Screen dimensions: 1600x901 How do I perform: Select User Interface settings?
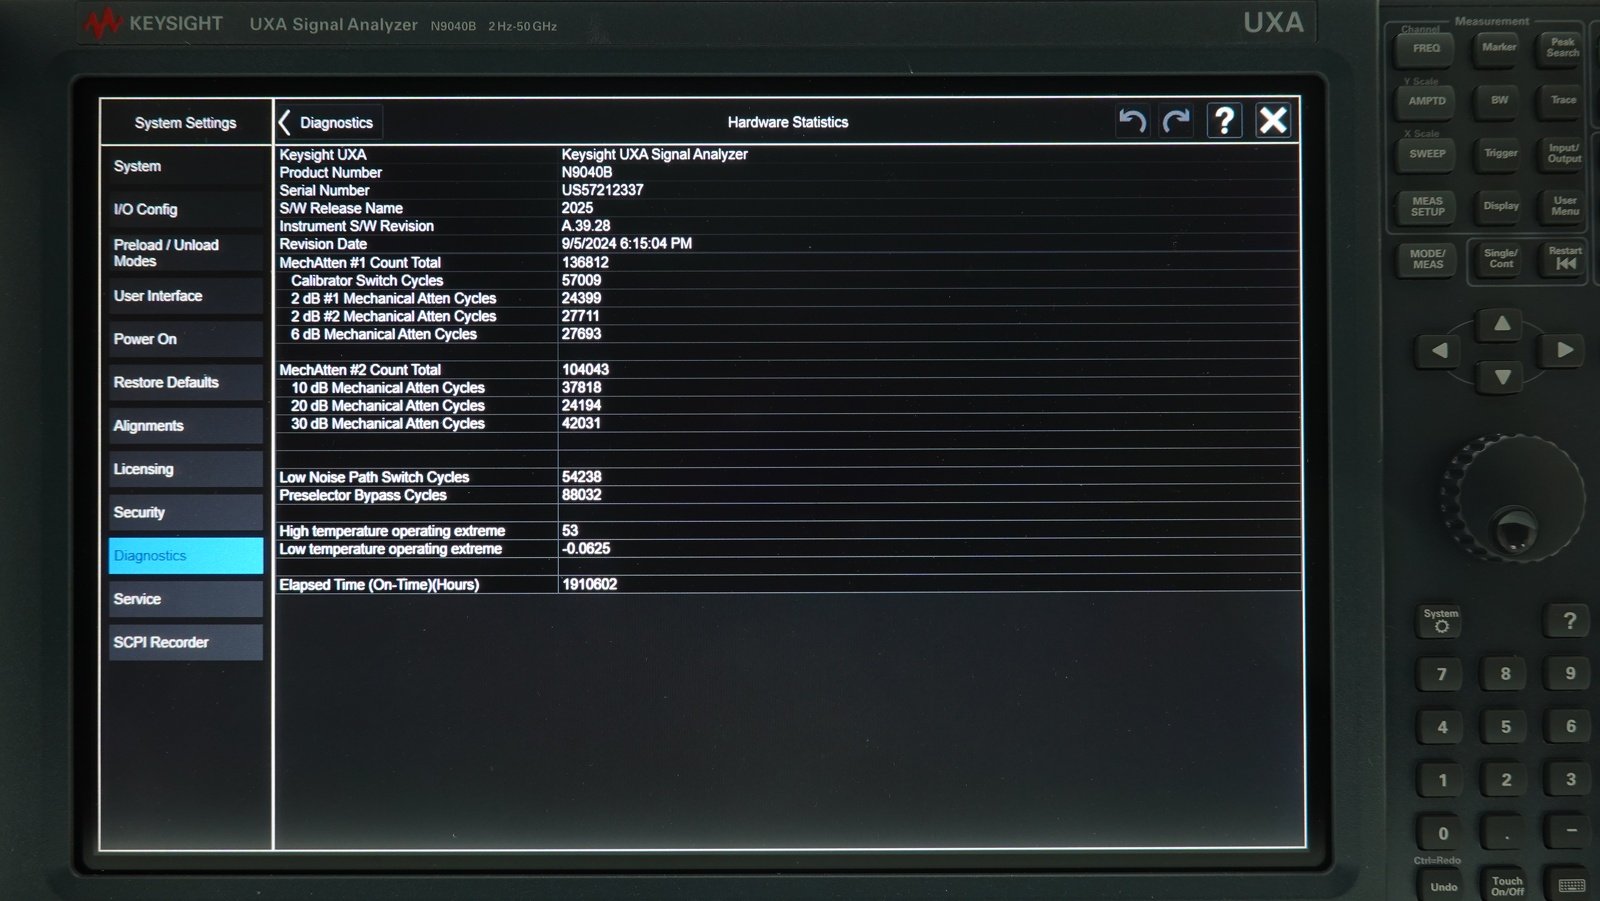point(185,296)
